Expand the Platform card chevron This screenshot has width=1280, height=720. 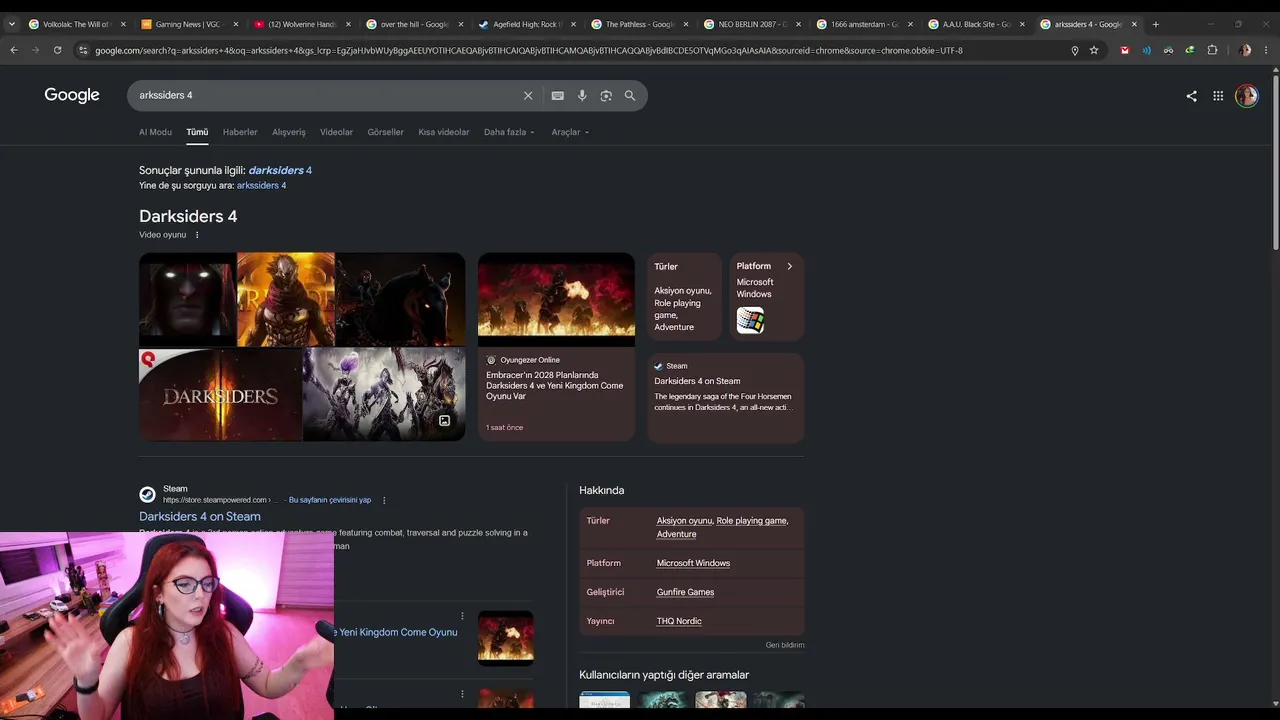(789, 266)
